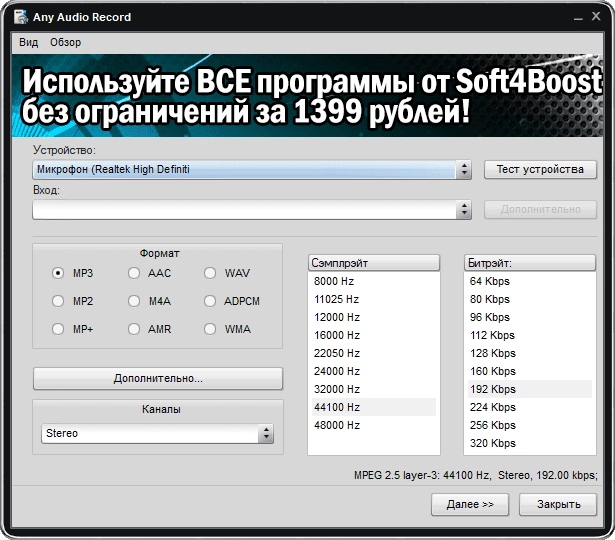Select 11025 Hz sample rate
615x540 pixels.
374,299
